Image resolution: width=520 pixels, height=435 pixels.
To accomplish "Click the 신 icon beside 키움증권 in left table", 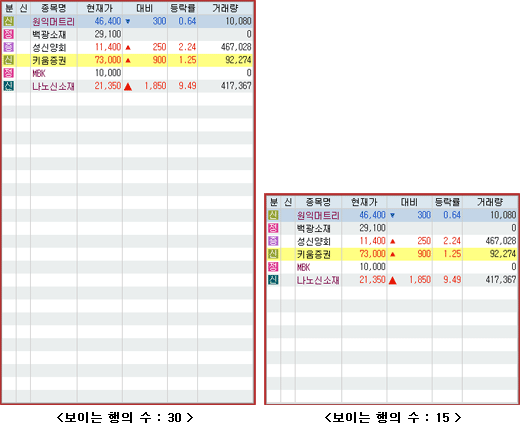I will [9, 60].
